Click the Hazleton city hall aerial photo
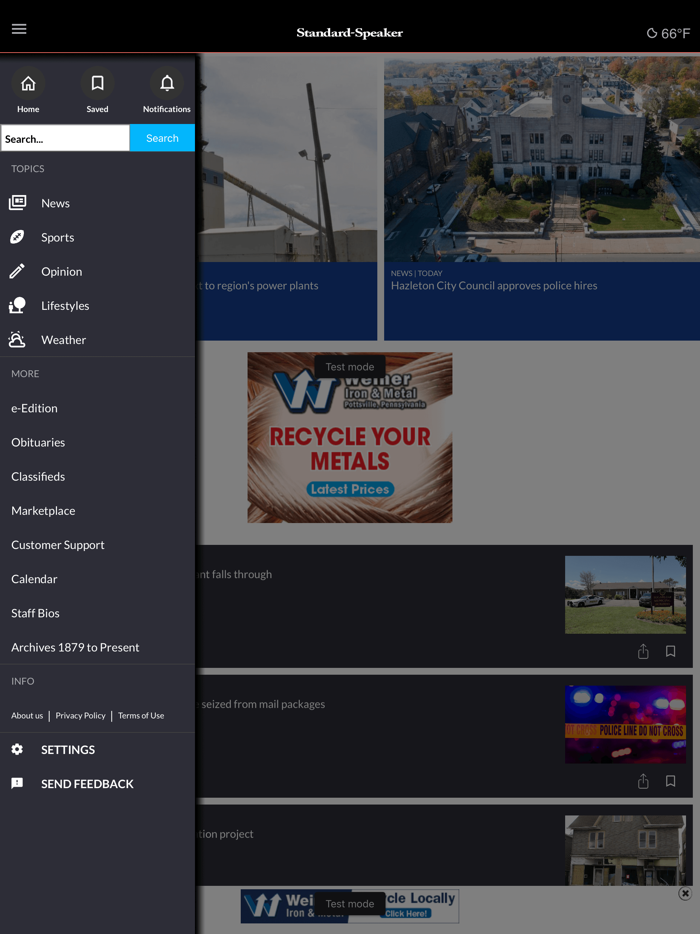This screenshot has height=934, width=700. point(542,160)
